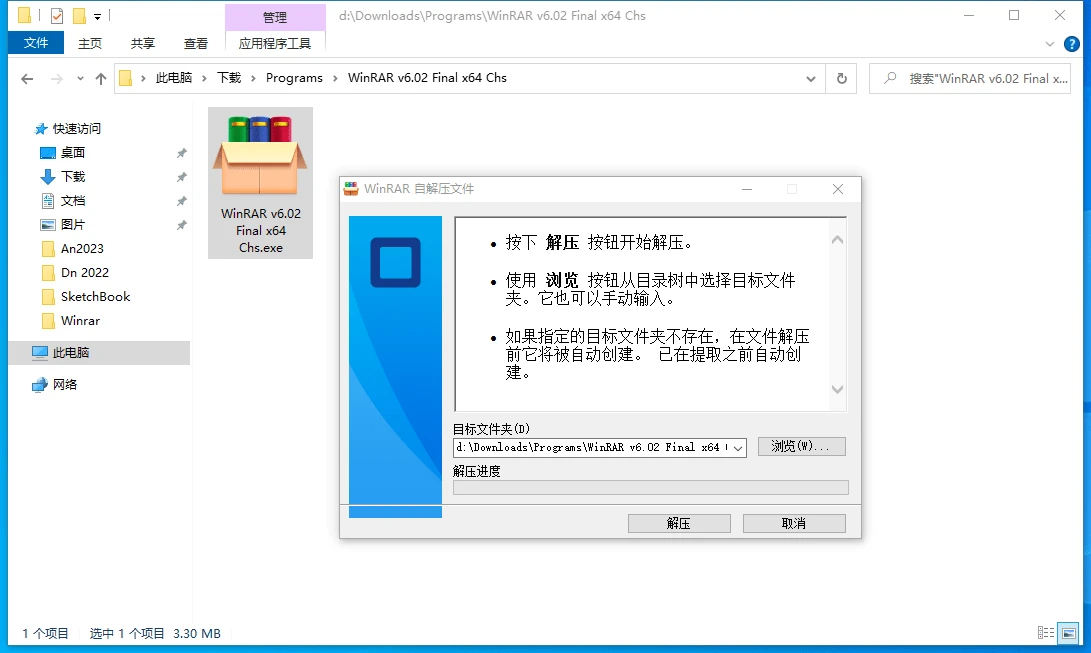The image size is (1091, 653).
Task: Select 网络 in the navigation pane
Action: pos(65,385)
